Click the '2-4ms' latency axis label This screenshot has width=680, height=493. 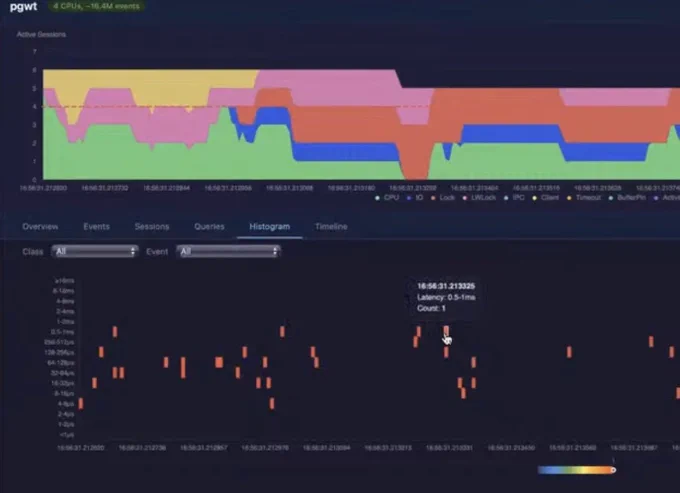click(65, 311)
